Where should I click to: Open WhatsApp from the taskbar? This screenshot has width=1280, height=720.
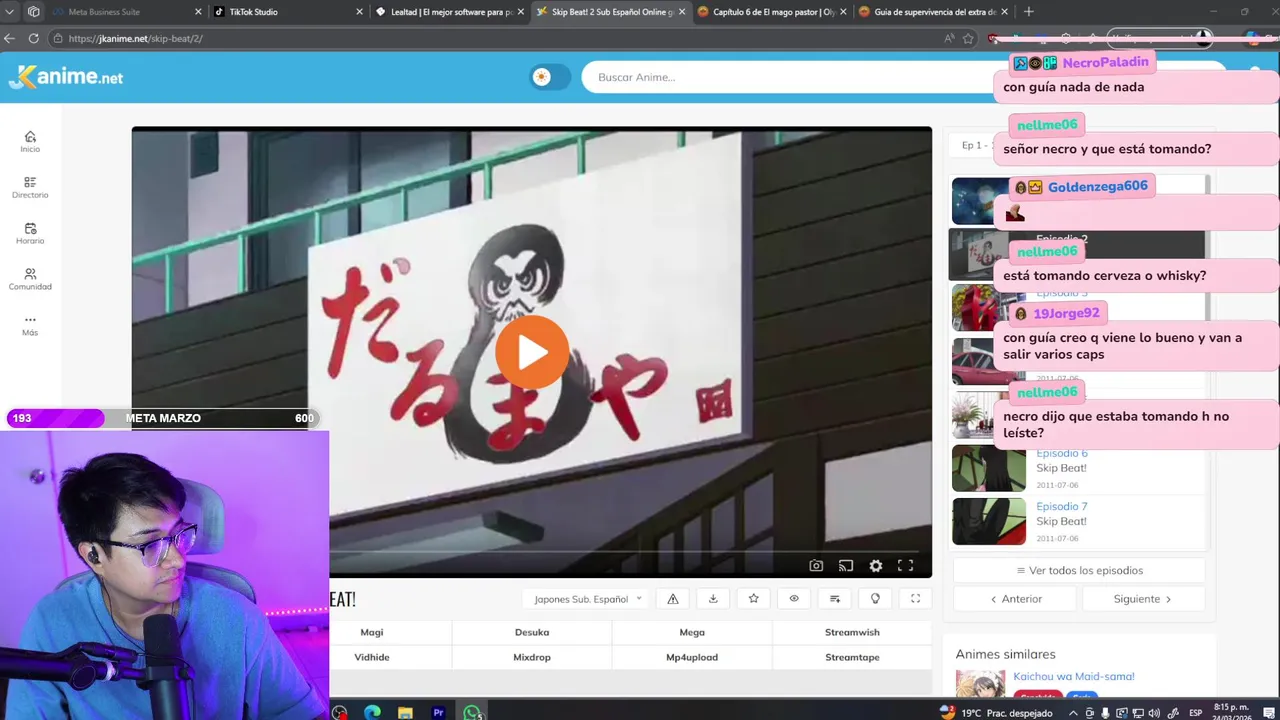pos(472,712)
